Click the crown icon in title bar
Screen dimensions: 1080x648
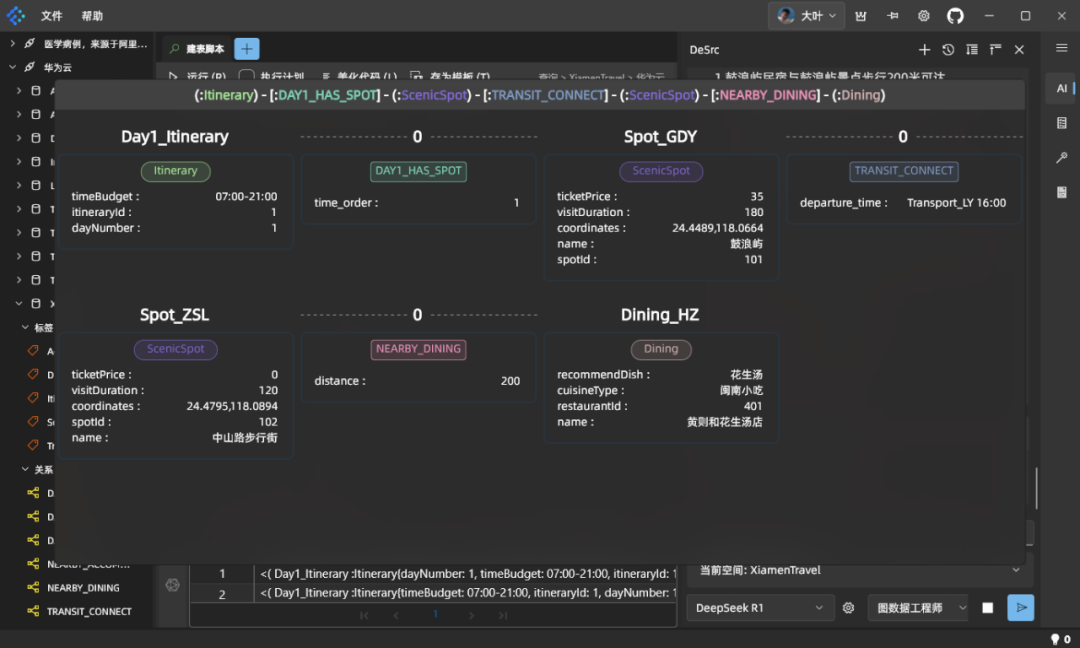point(861,16)
